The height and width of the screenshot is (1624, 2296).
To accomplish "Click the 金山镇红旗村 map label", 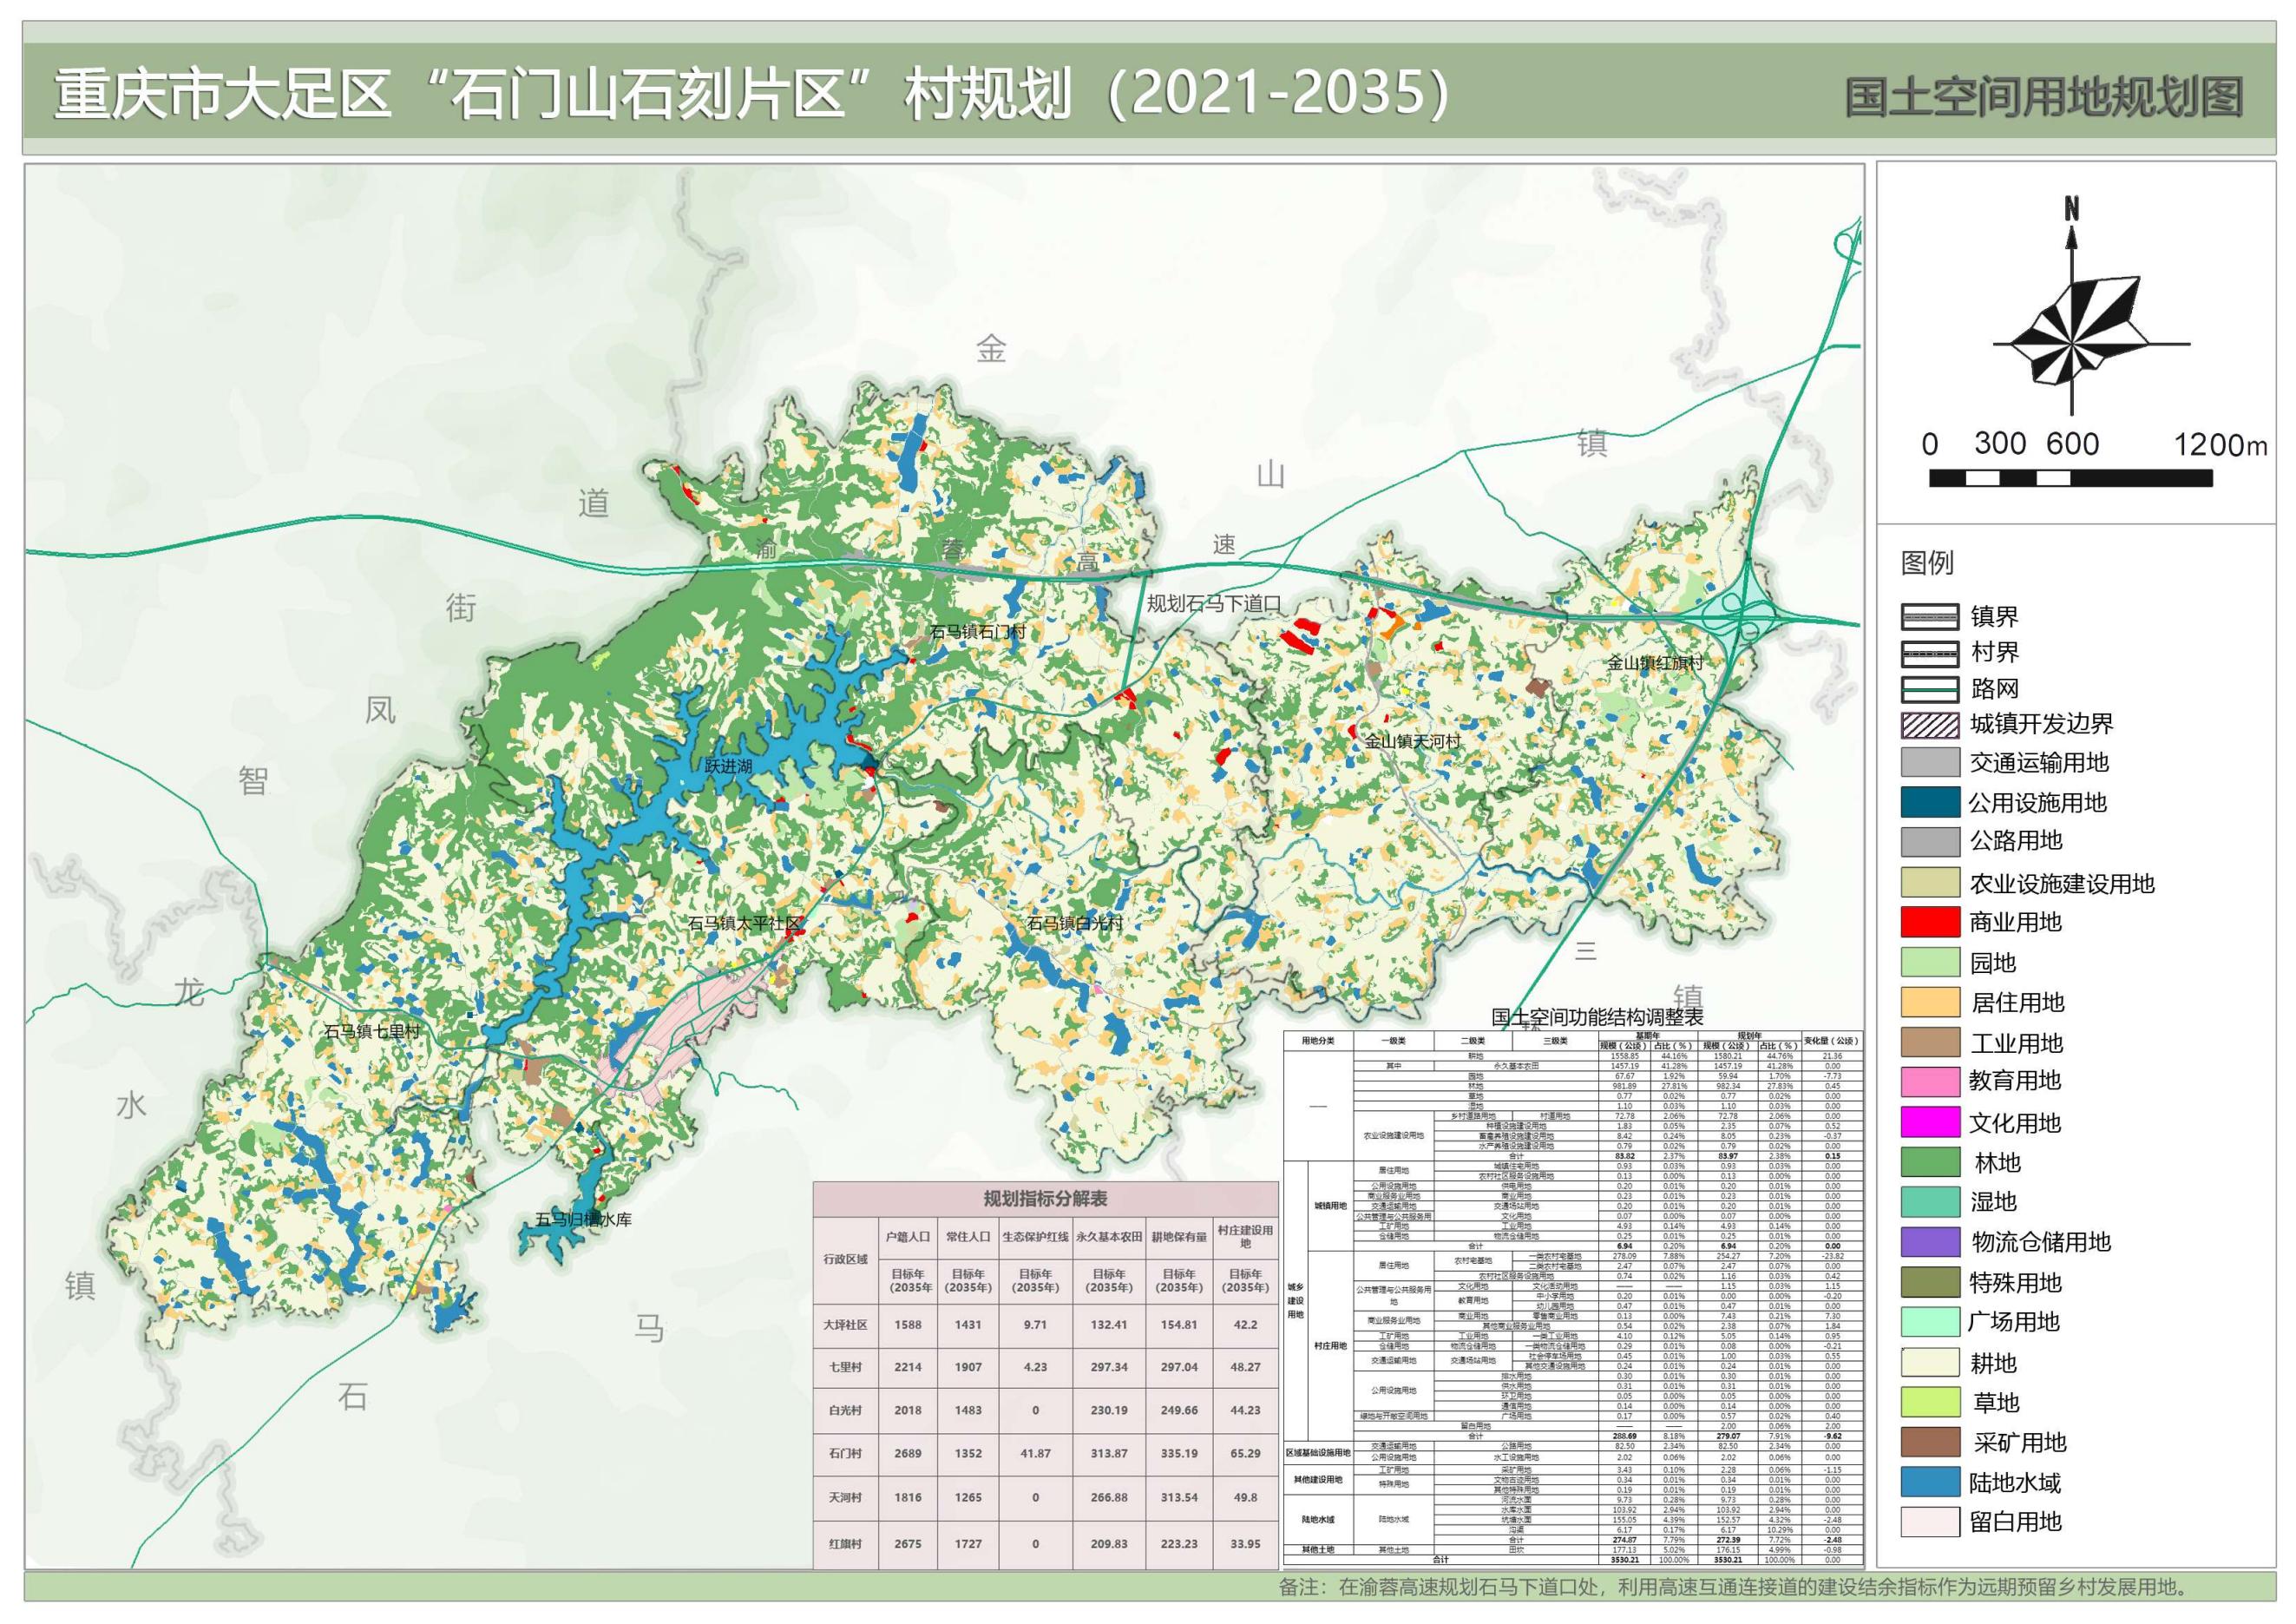I will point(1655,663).
